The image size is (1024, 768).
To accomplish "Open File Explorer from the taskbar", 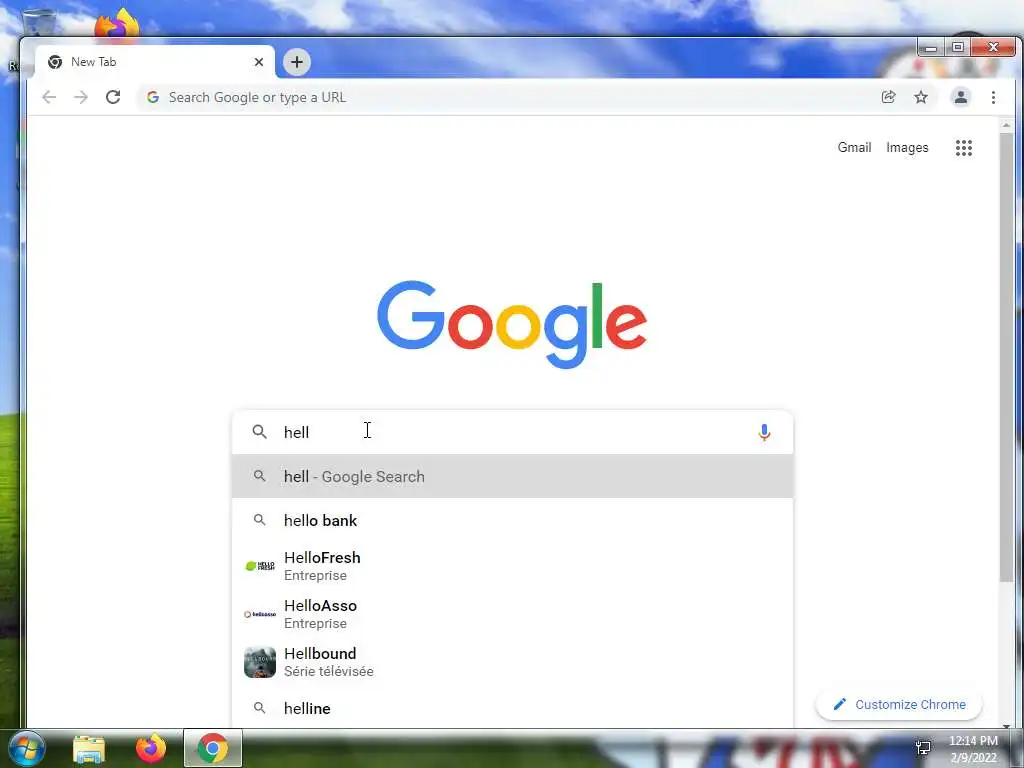I will (89, 749).
